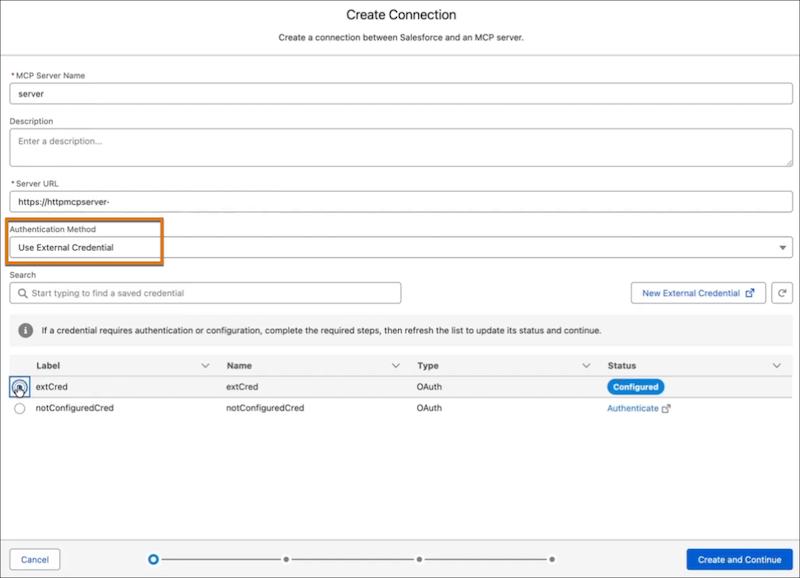Click the Label column header

(48, 366)
